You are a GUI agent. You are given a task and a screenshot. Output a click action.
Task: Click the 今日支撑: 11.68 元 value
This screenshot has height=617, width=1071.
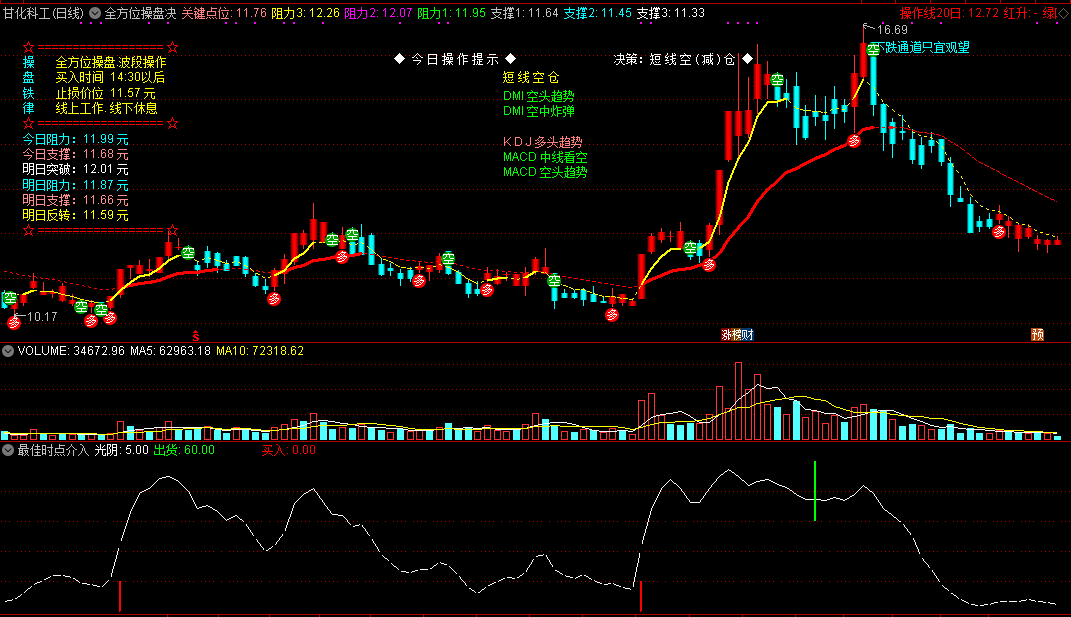pos(75,154)
